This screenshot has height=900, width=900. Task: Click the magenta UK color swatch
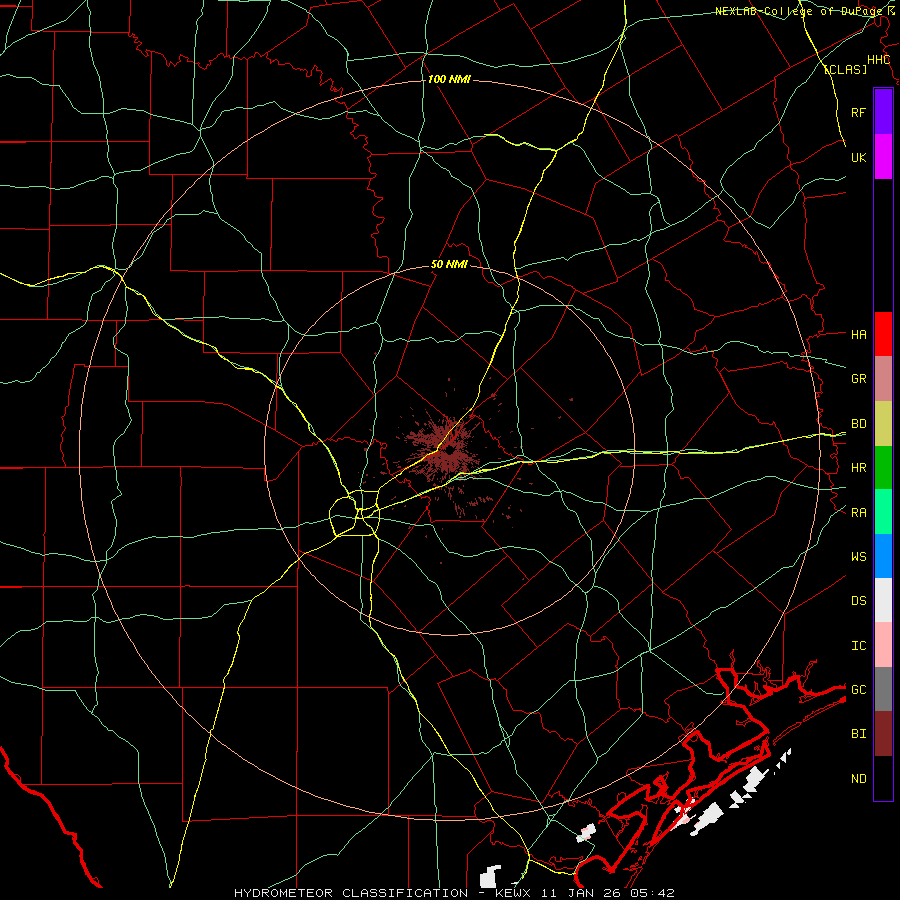pyautogui.click(x=883, y=157)
